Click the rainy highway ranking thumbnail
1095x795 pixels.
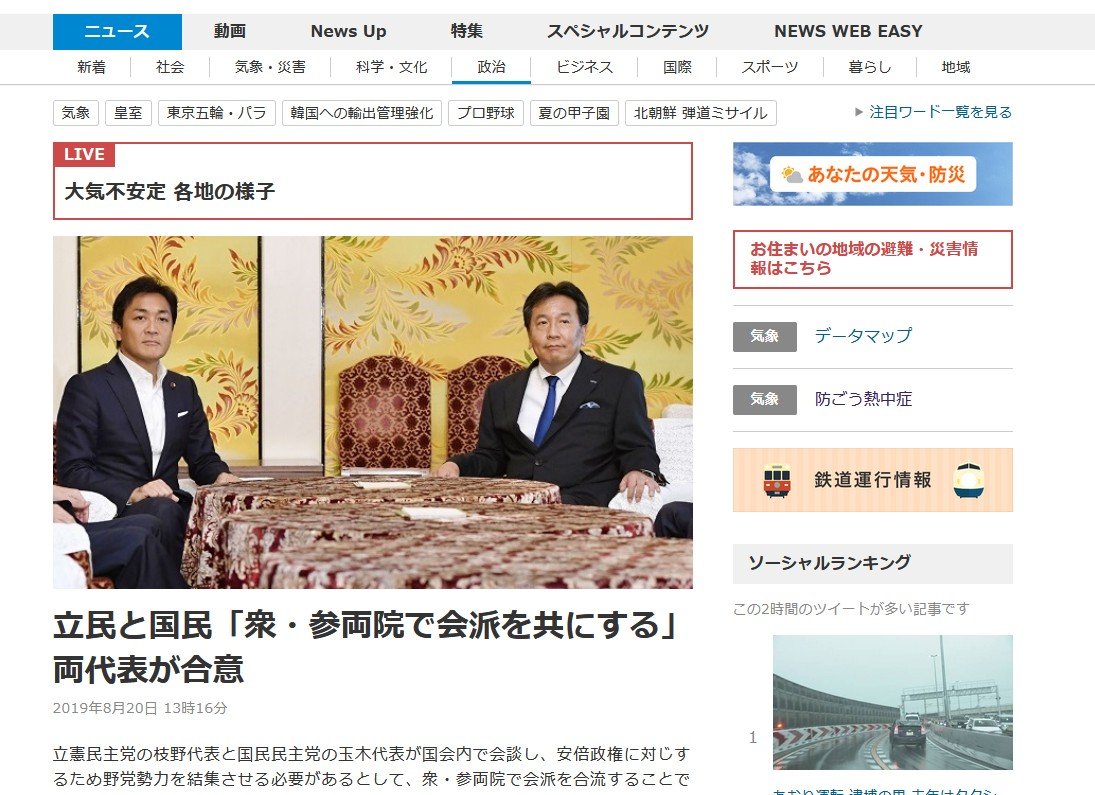point(892,702)
